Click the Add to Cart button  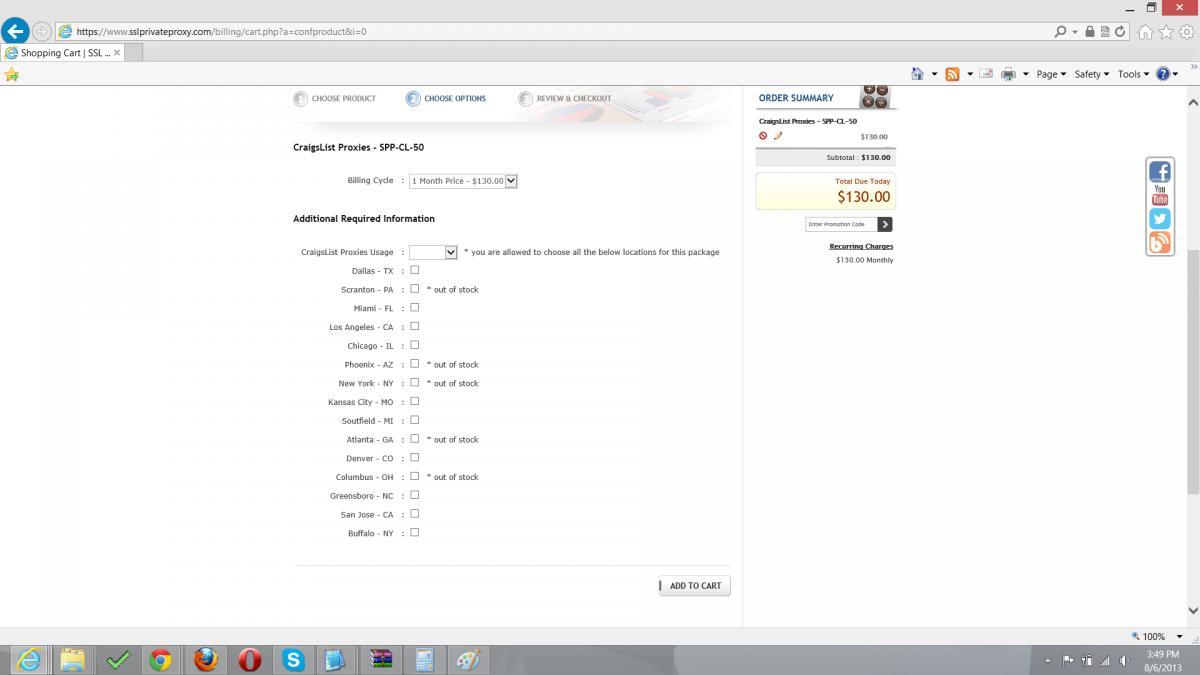click(x=694, y=586)
